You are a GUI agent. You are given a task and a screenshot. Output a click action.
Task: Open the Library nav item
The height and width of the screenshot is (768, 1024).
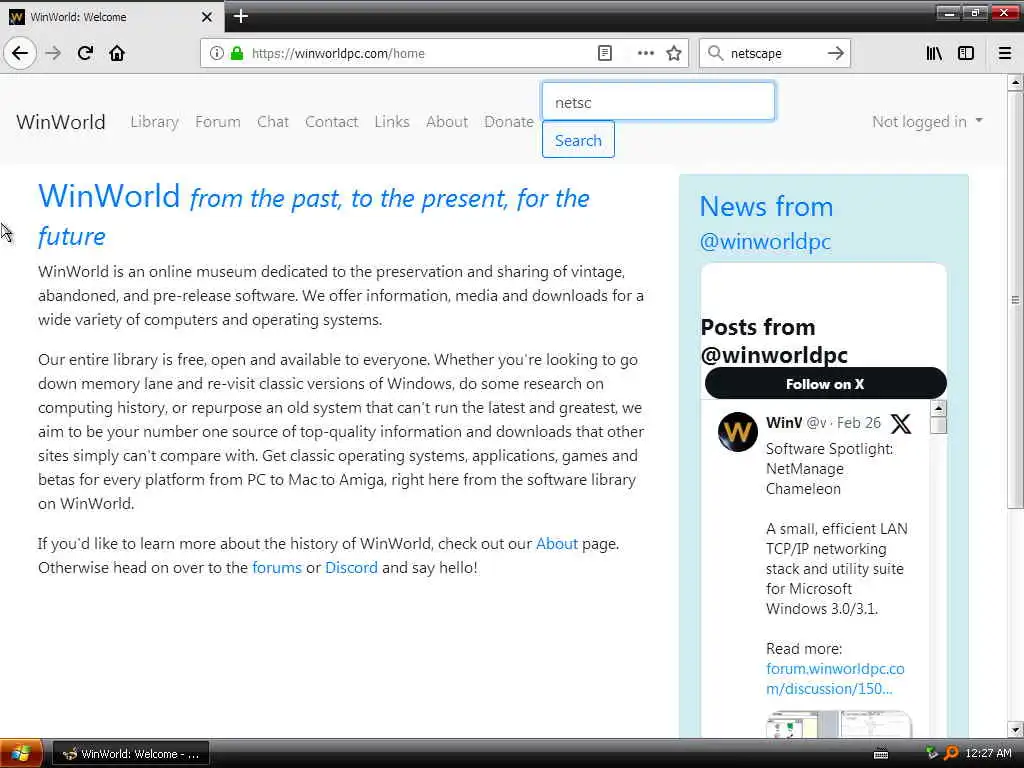154,121
